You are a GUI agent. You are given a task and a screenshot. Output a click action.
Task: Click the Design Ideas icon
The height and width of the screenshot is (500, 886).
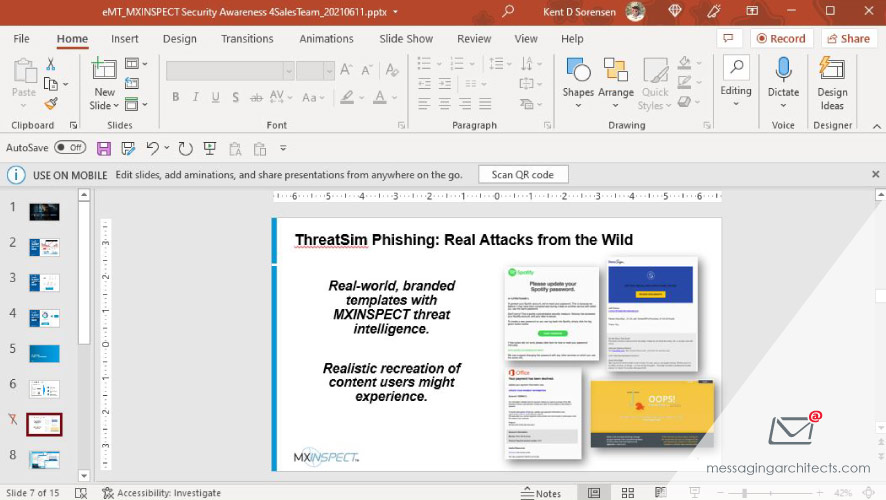pos(831,83)
